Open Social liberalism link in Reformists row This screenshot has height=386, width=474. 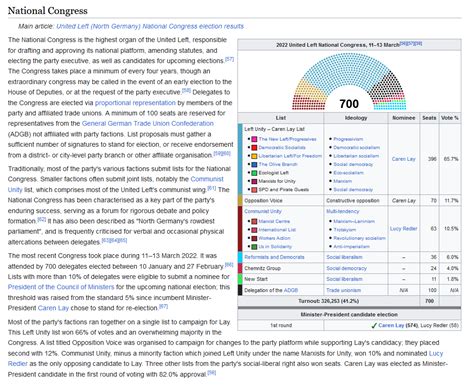[344, 257]
